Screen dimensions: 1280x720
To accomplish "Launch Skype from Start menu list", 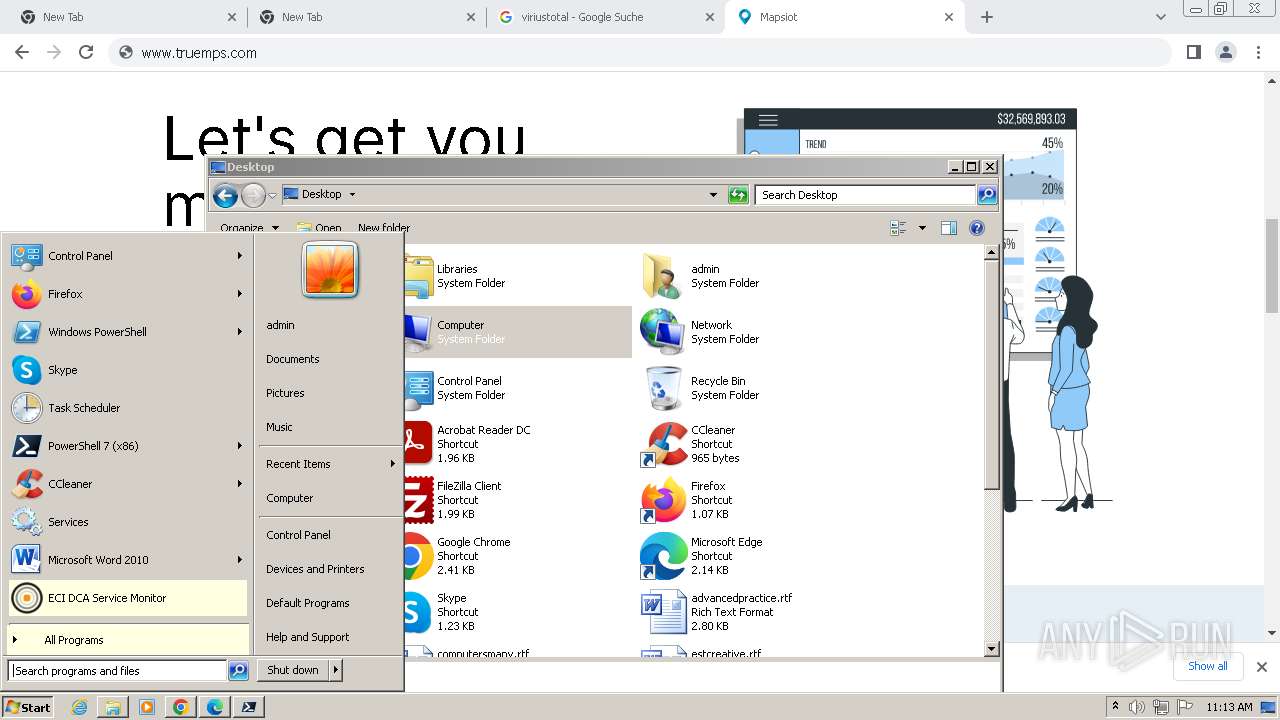I will 127,370.
